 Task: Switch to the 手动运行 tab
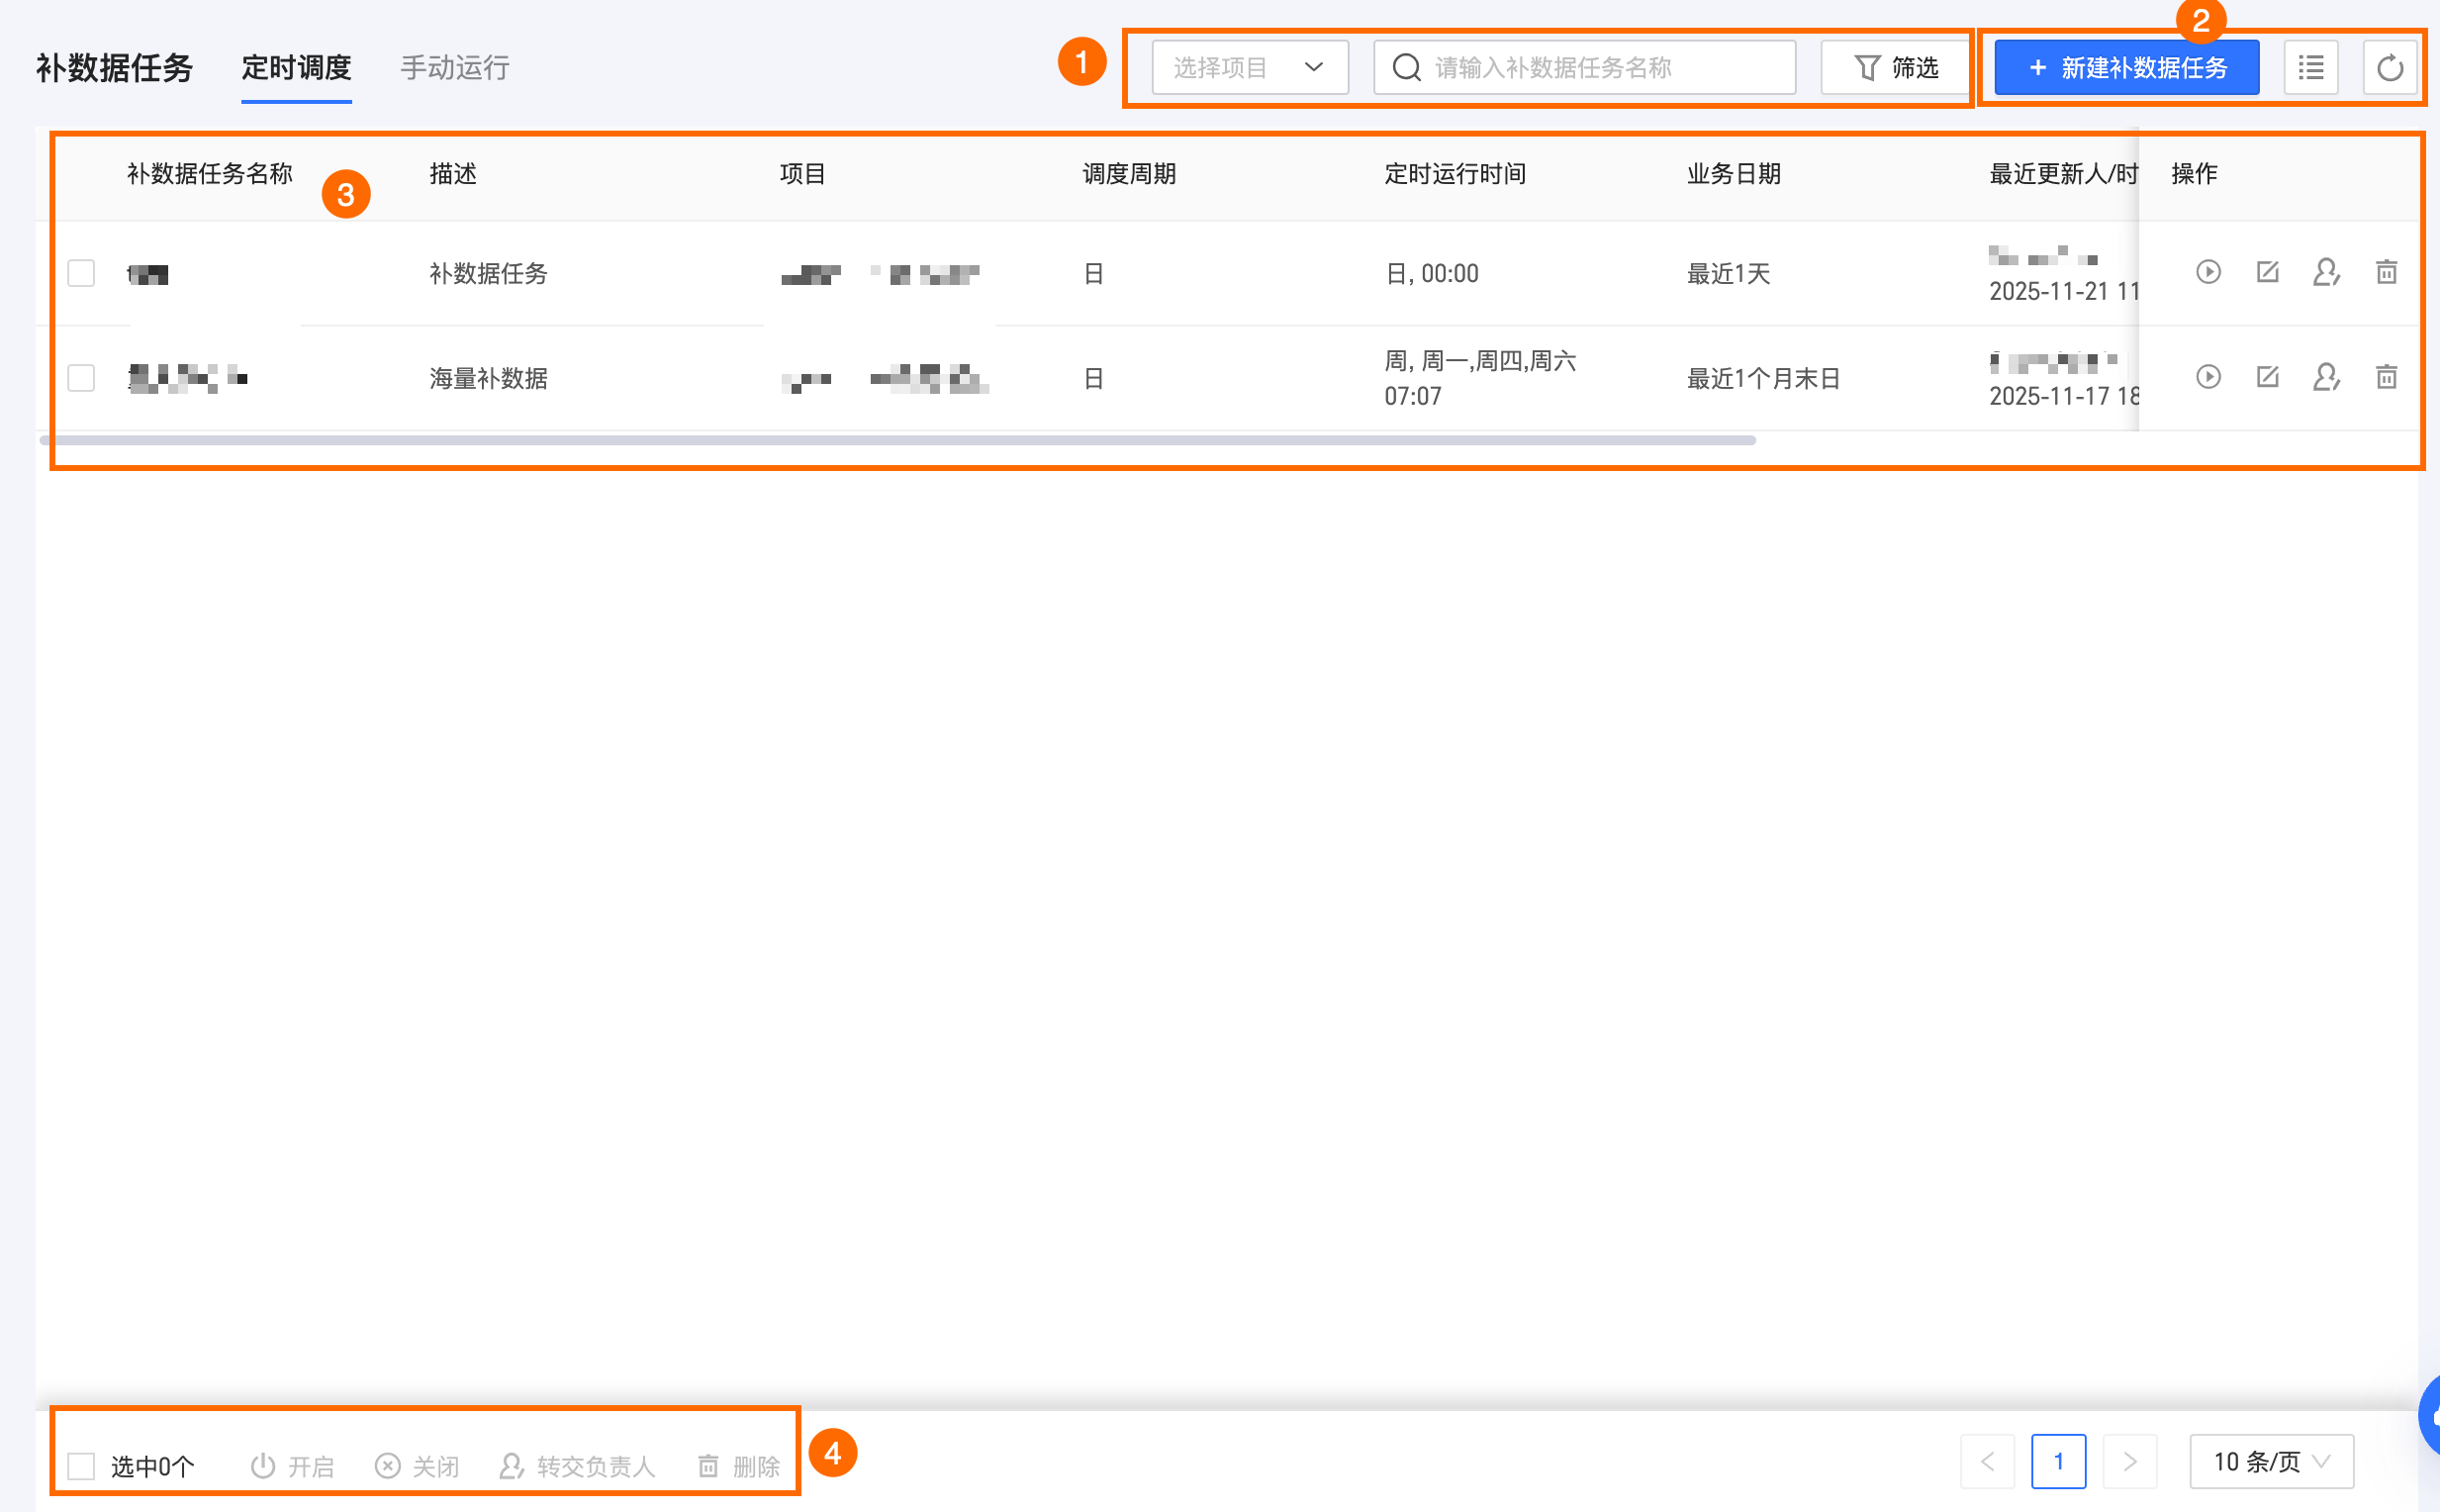pyautogui.click(x=455, y=68)
